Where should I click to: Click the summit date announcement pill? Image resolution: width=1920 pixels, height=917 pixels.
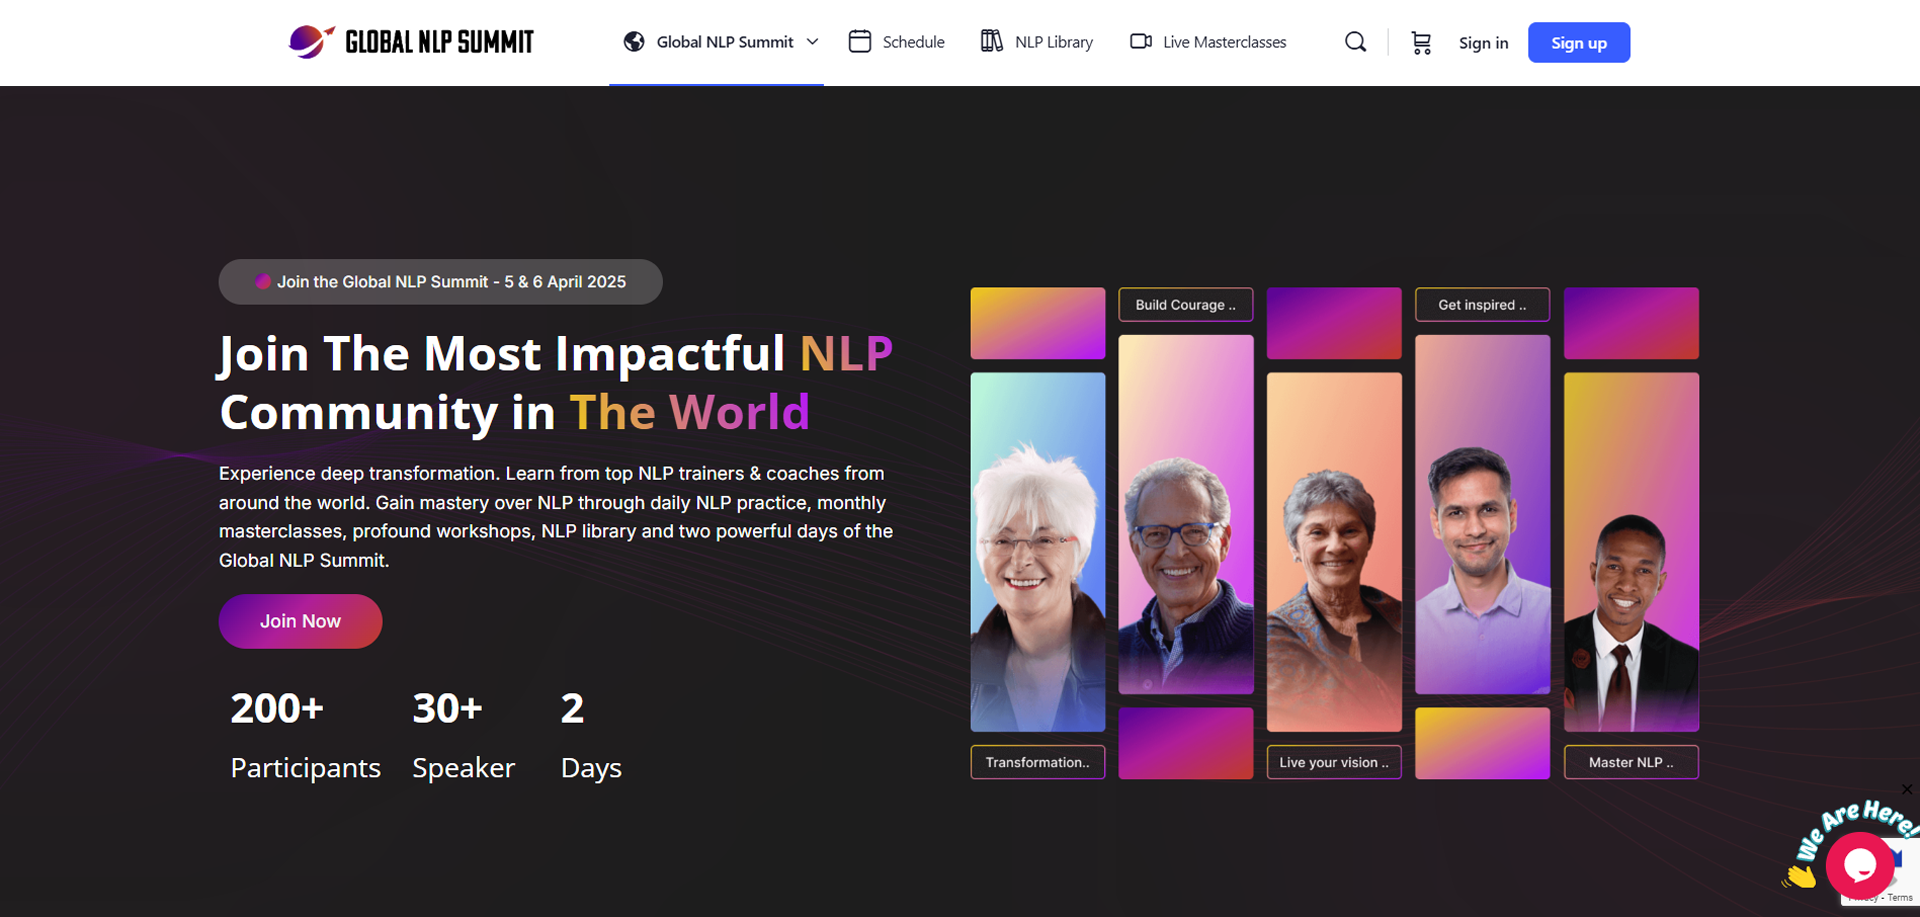440,282
